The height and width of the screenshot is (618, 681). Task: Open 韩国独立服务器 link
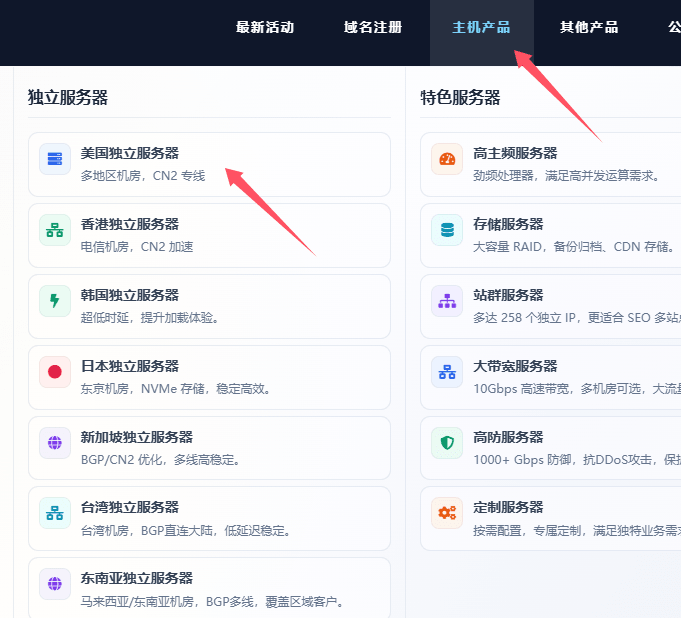point(130,295)
